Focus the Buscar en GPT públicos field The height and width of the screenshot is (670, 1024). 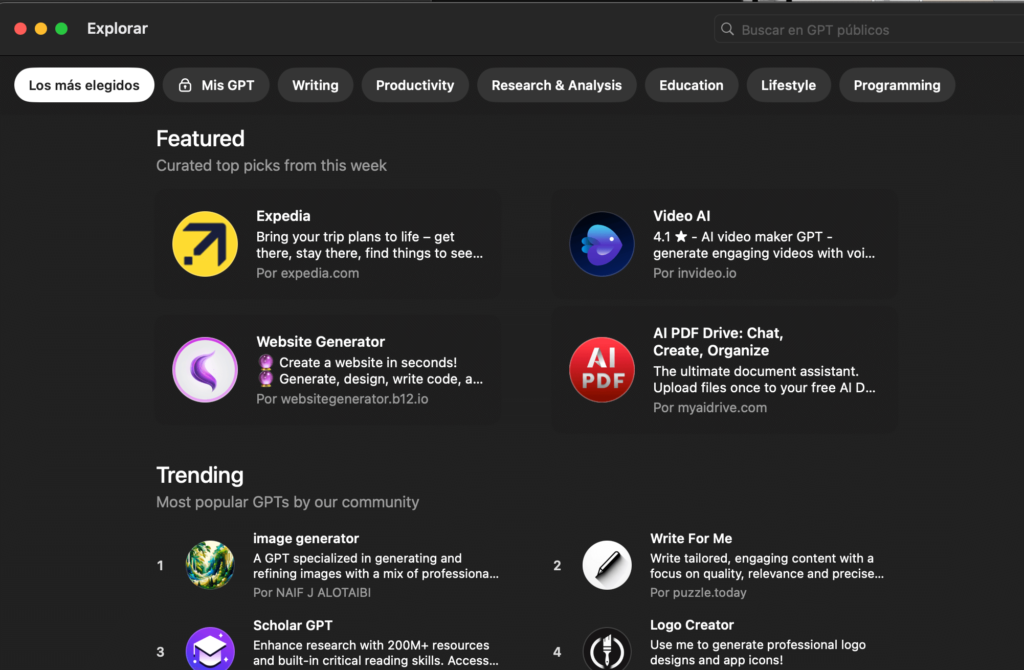click(869, 29)
